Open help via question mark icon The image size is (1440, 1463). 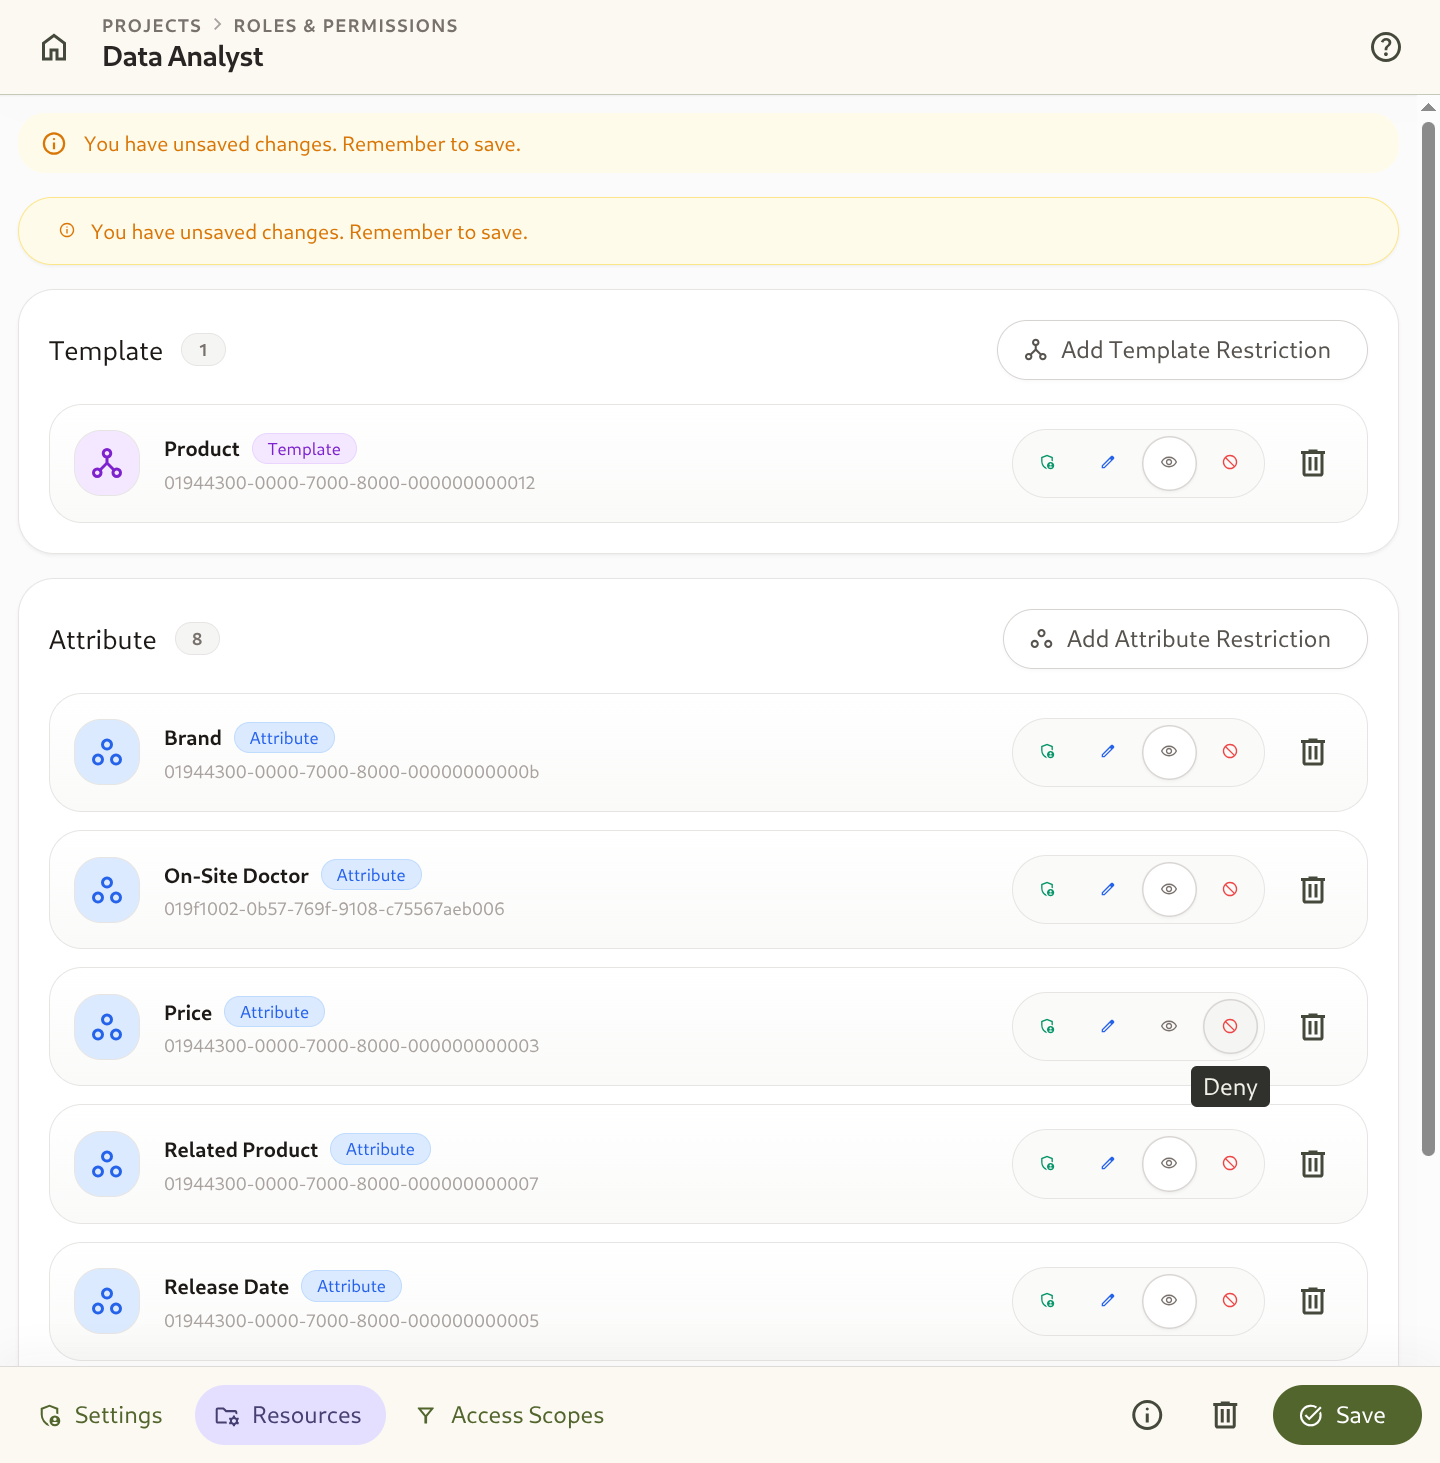coord(1385,47)
